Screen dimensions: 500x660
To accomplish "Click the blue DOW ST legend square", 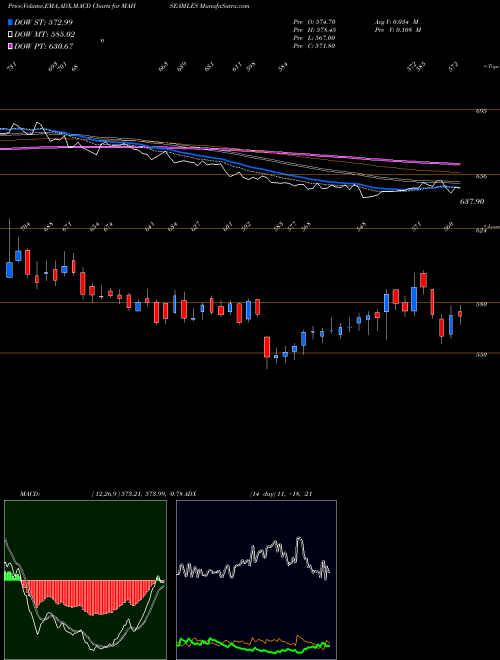I will coord(10,22).
